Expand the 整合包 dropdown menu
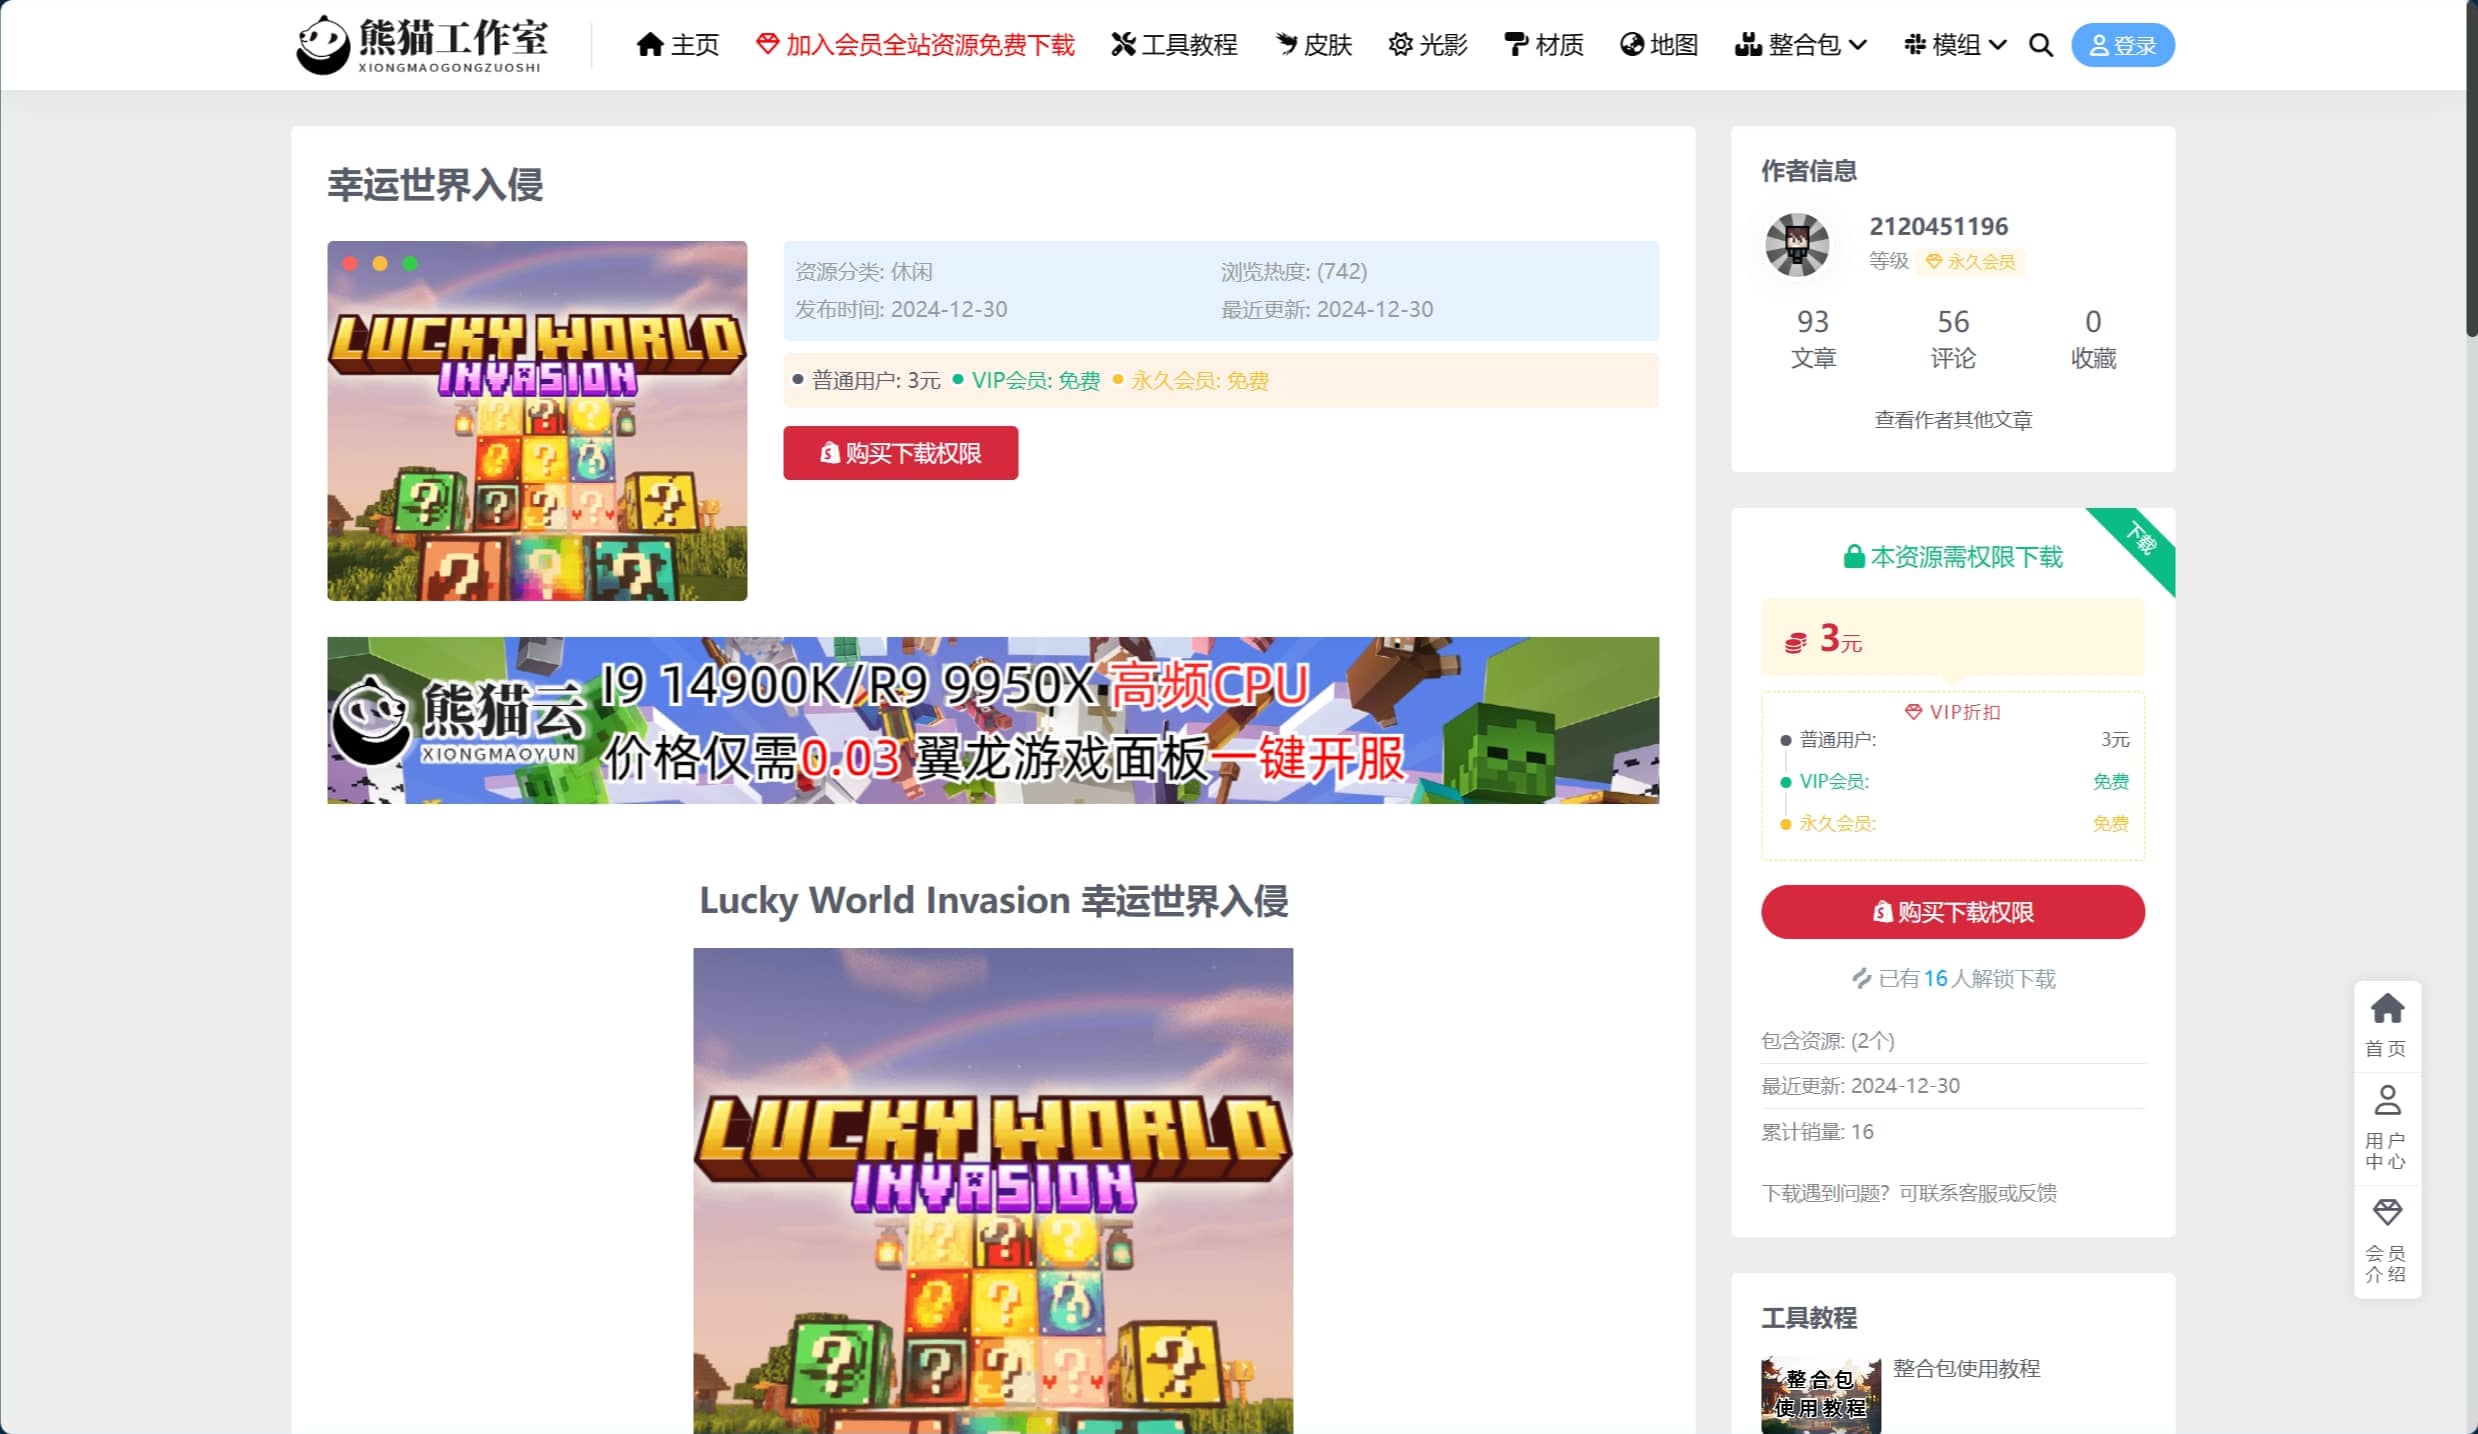 1800,45
